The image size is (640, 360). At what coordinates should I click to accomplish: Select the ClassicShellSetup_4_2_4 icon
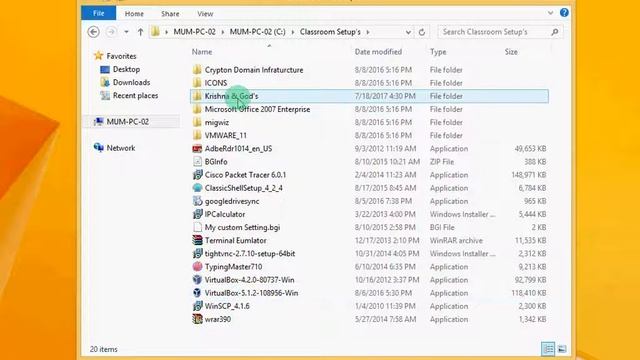[x=197, y=188]
